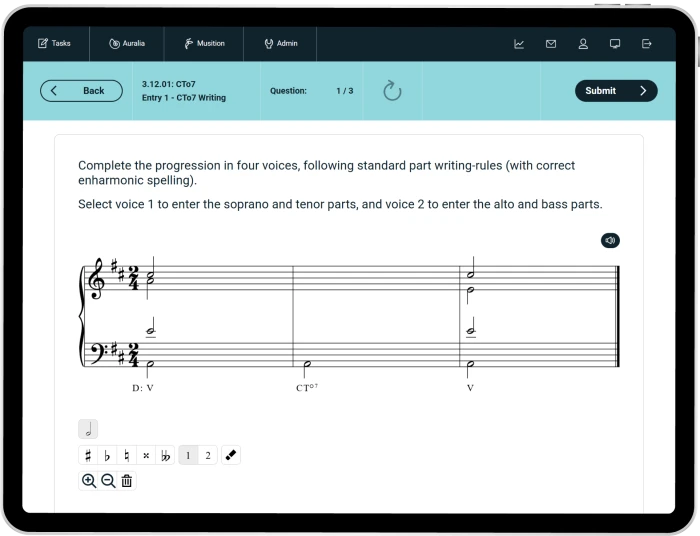Select the natural accidental
The height and width of the screenshot is (536, 700).
click(x=126, y=456)
